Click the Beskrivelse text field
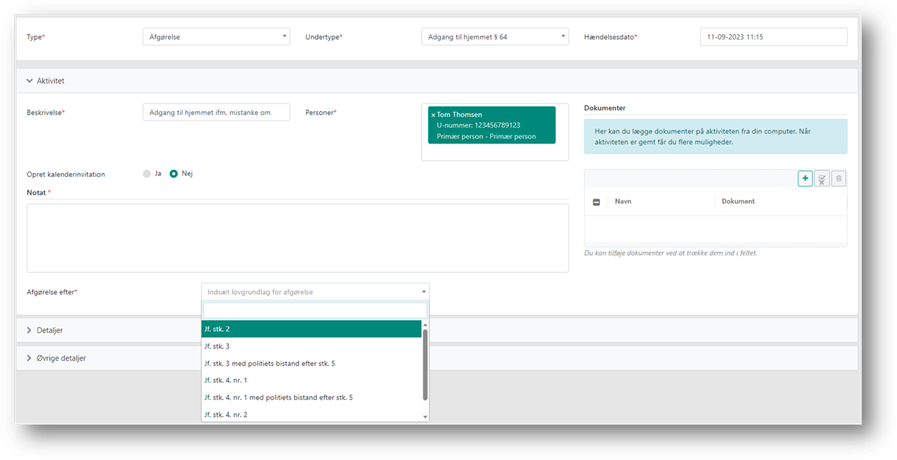Image resolution: width=897 pixels, height=460 pixels. point(216,112)
